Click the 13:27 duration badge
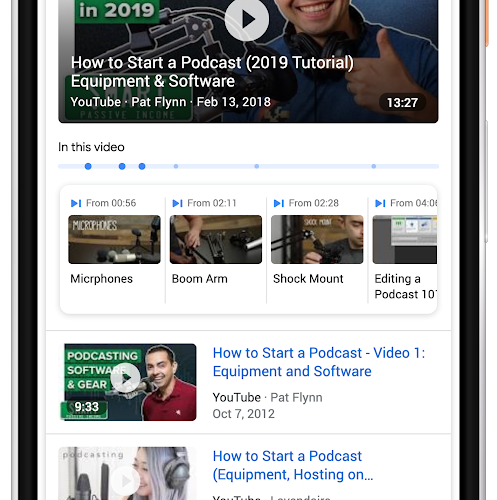 point(402,103)
